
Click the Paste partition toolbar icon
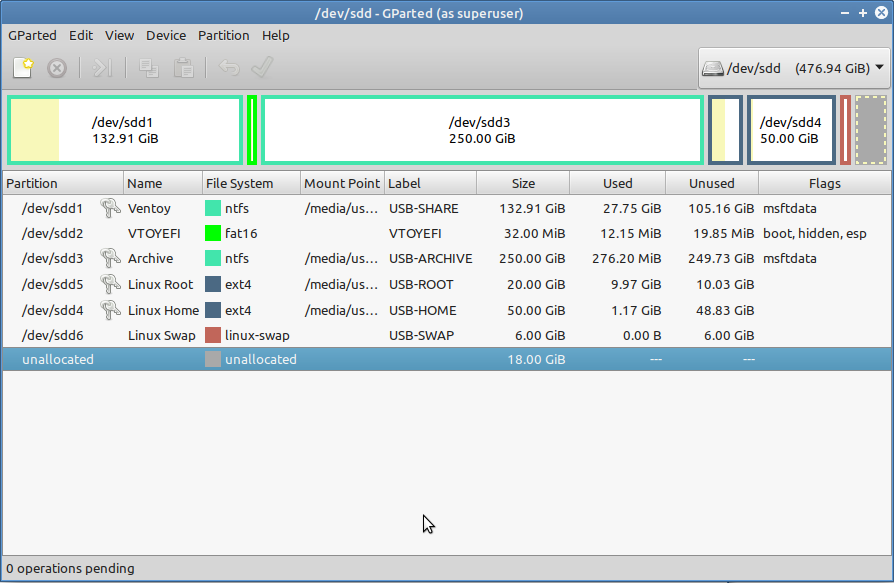184,68
